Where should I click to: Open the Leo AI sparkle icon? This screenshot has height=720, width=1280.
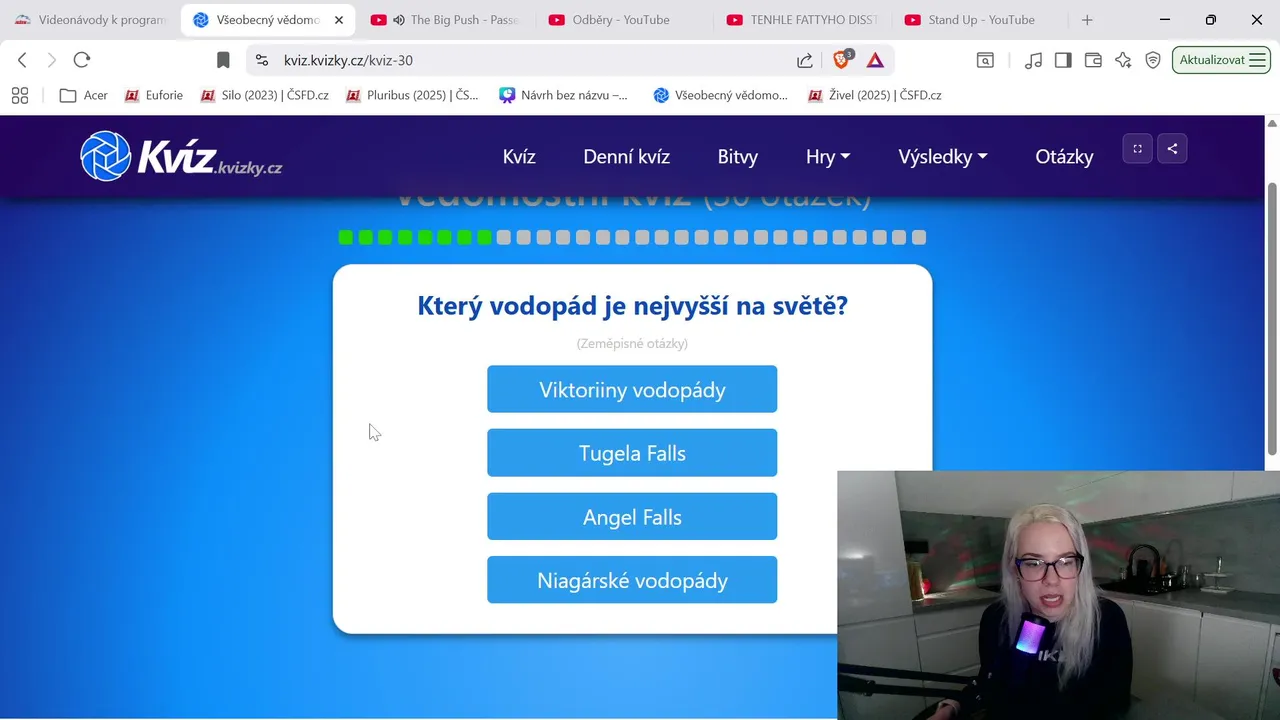(1123, 60)
